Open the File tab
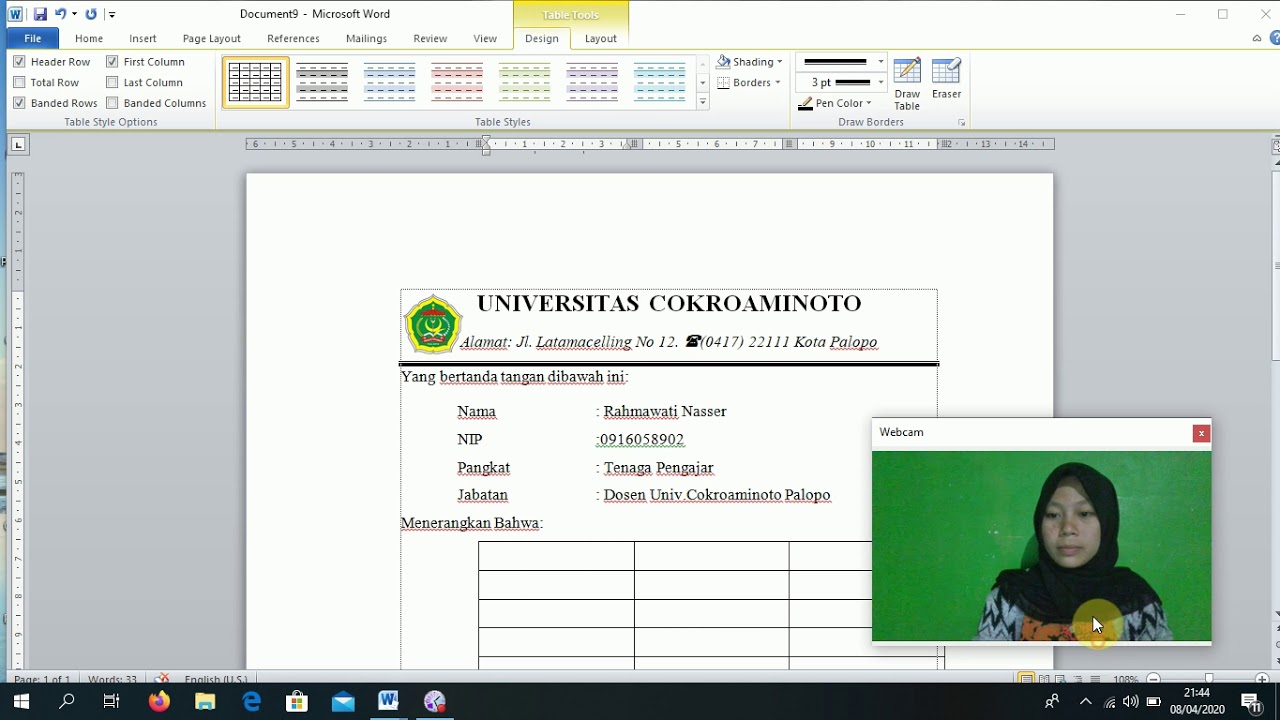 pos(33,38)
